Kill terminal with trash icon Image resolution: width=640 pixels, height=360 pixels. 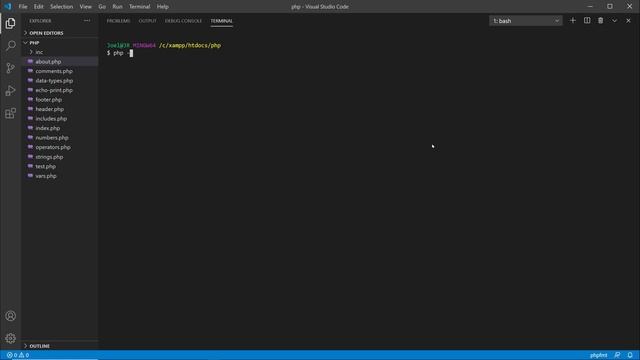(x=600, y=20)
